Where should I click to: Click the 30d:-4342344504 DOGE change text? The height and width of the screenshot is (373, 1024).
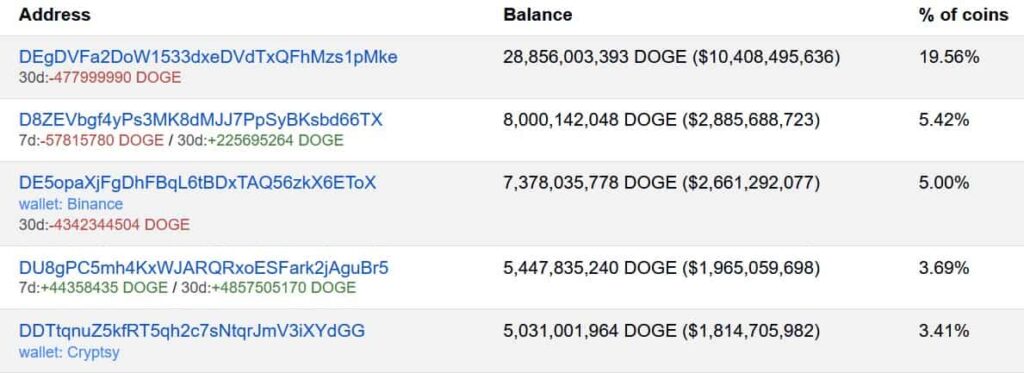104,225
